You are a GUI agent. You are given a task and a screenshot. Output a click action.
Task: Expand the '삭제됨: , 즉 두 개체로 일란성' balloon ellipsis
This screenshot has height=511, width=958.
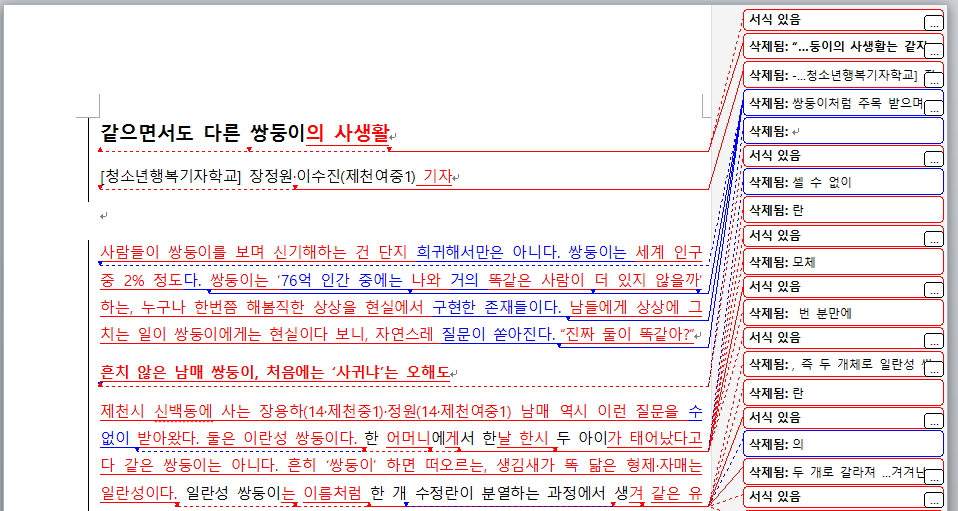[x=933, y=368]
